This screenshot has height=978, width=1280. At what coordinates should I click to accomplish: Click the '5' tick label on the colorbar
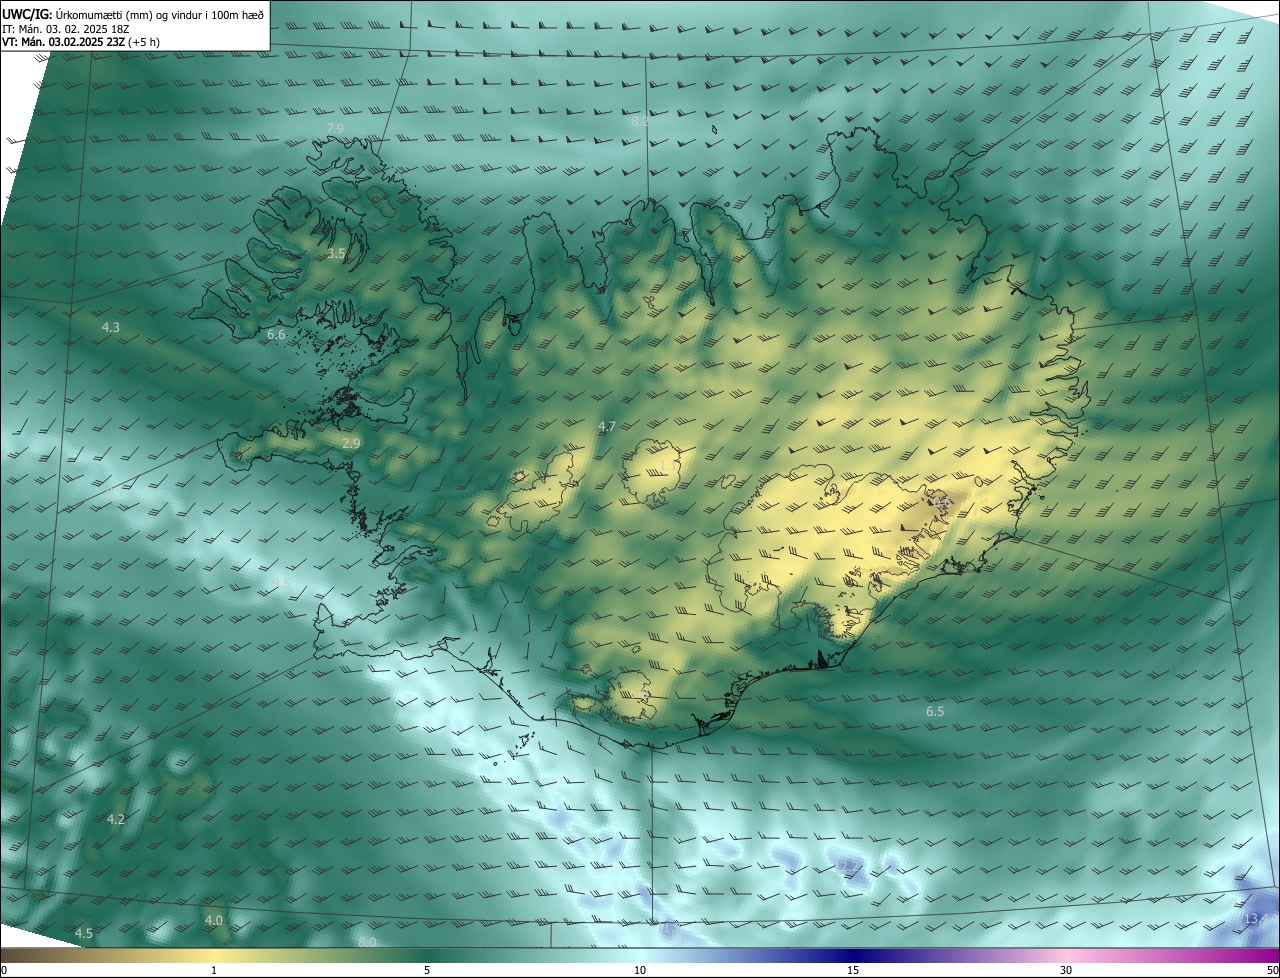[427, 970]
